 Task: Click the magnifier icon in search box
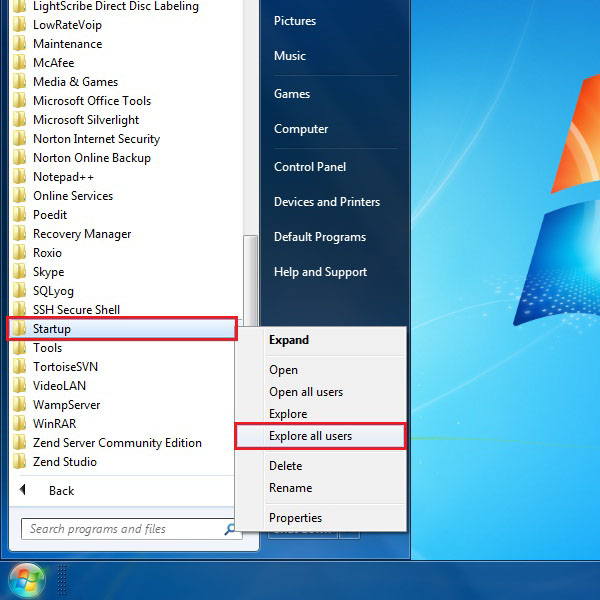pyautogui.click(x=229, y=529)
